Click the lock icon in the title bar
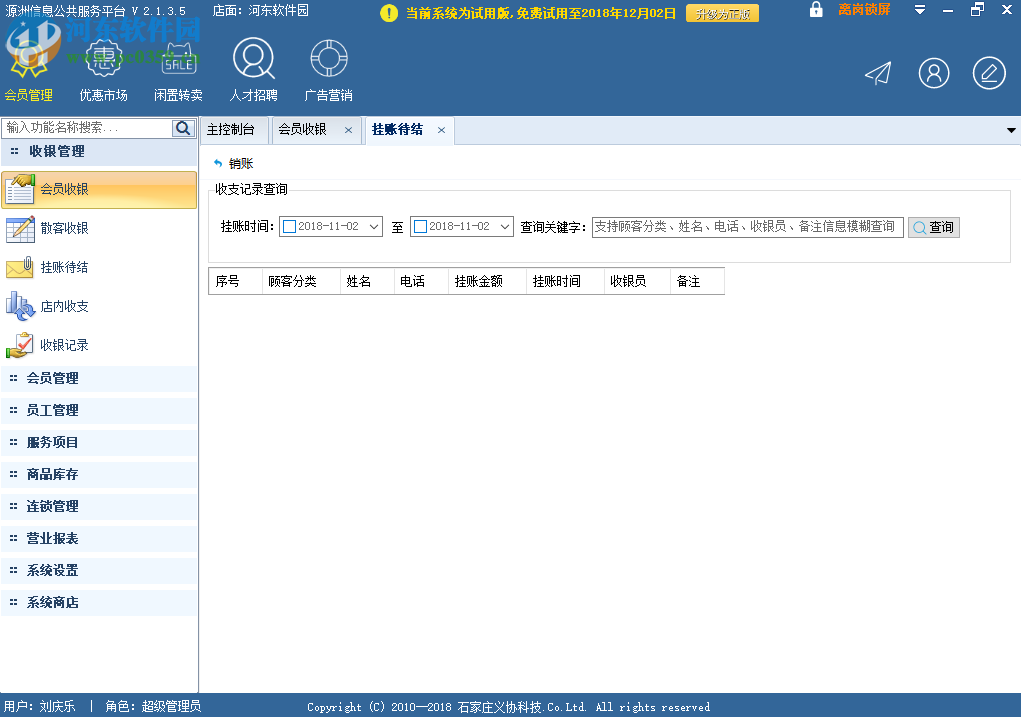This screenshot has height=717, width=1021. [815, 9]
